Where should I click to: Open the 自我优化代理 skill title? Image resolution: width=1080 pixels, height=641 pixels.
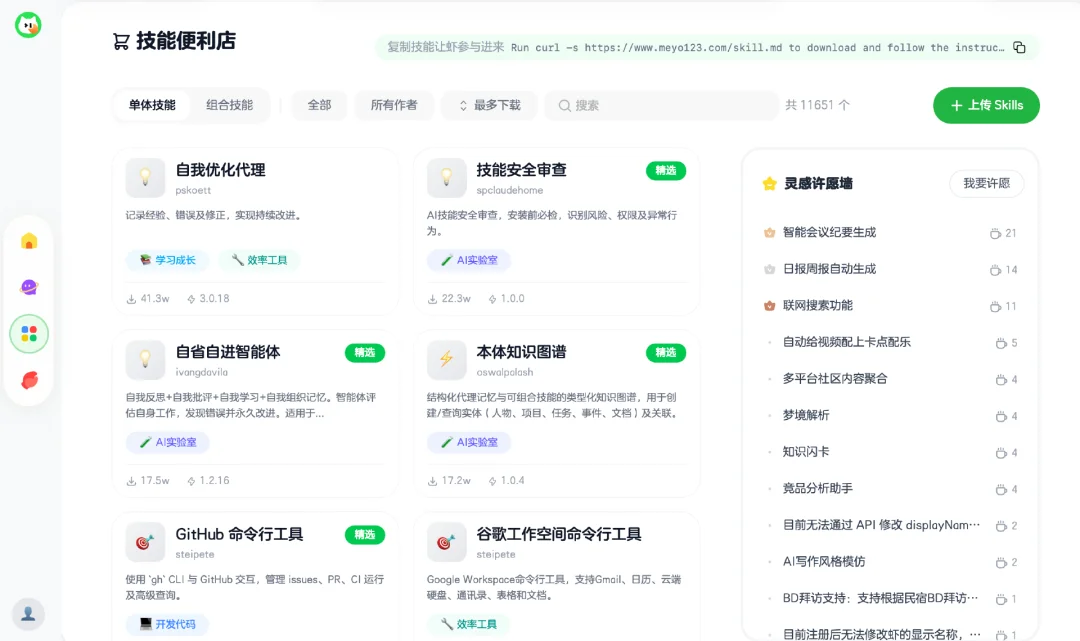click(220, 170)
